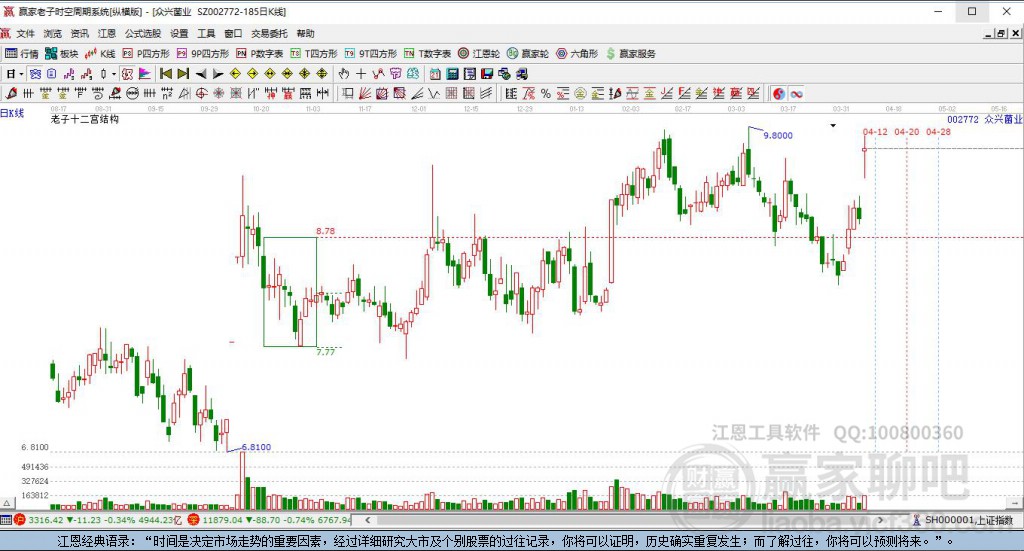This screenshot has height=551, width=1024.
Task: Click scrollbar left arrow under chart
Action: (x=368, y=520)
